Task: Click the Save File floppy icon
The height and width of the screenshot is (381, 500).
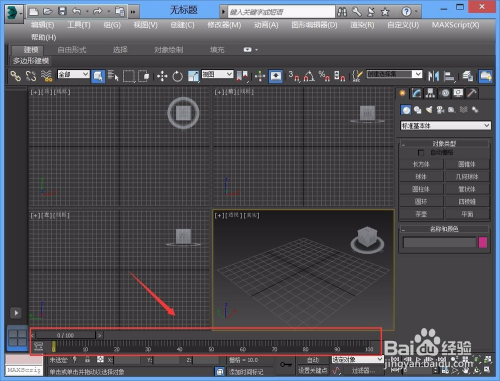Action: pyautogui.click(x=62, y=12)
